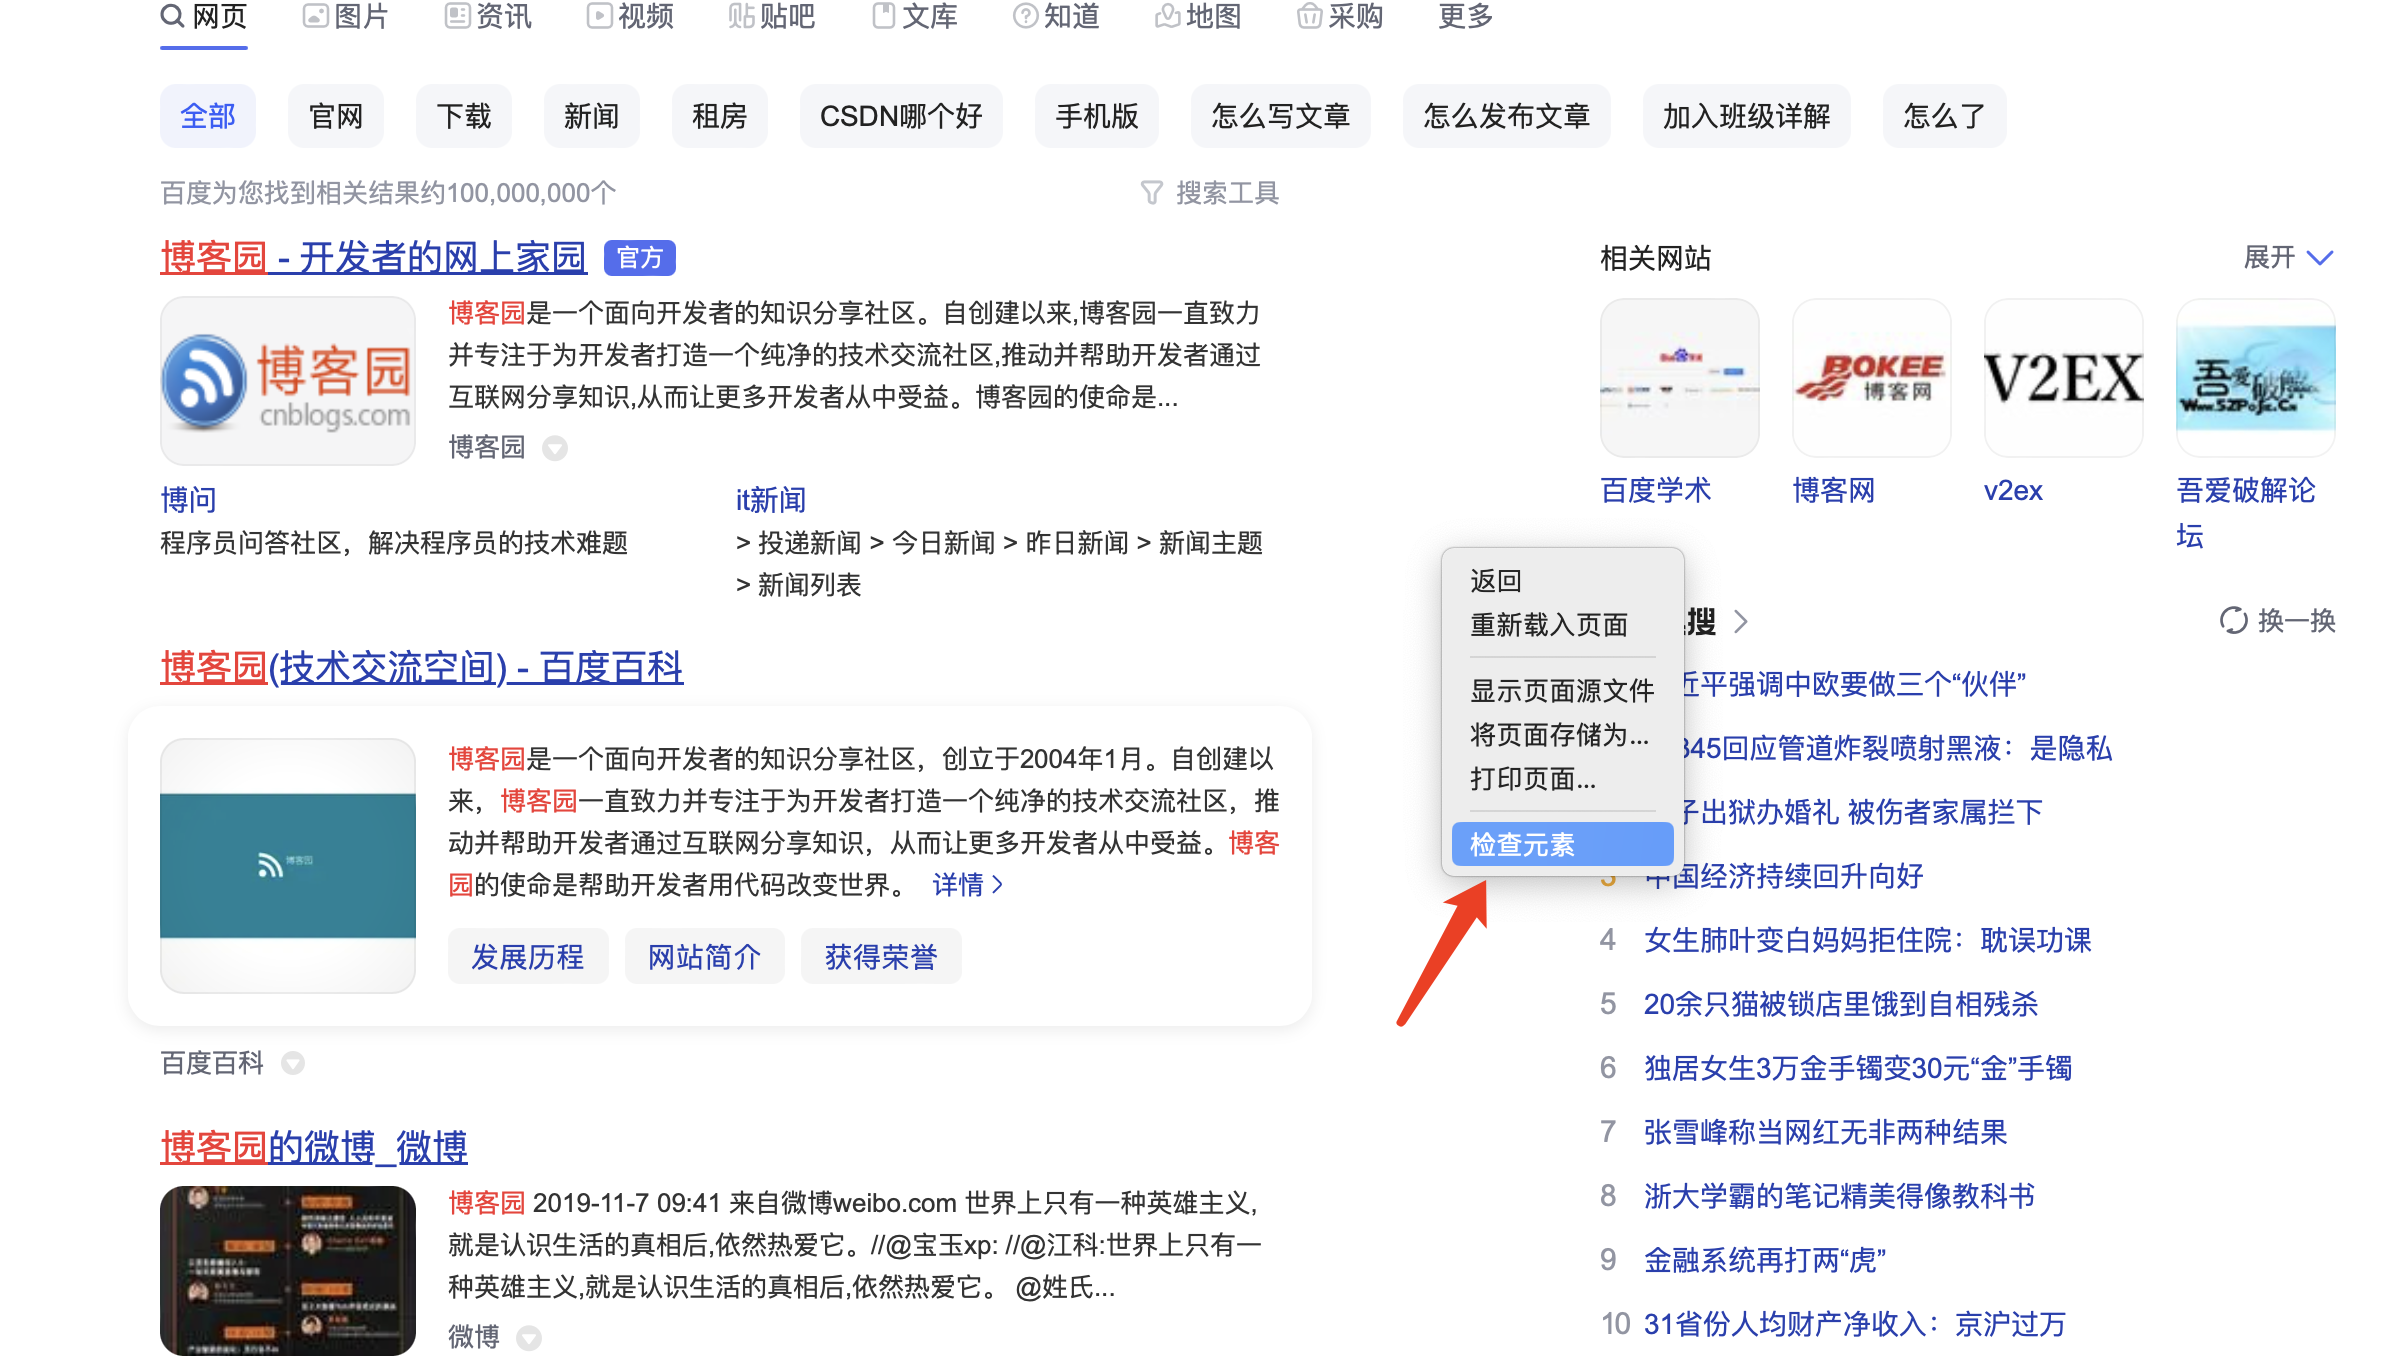Open the 文库 library tab
The image size is (2390, 1370).
[x=915, y=17]
